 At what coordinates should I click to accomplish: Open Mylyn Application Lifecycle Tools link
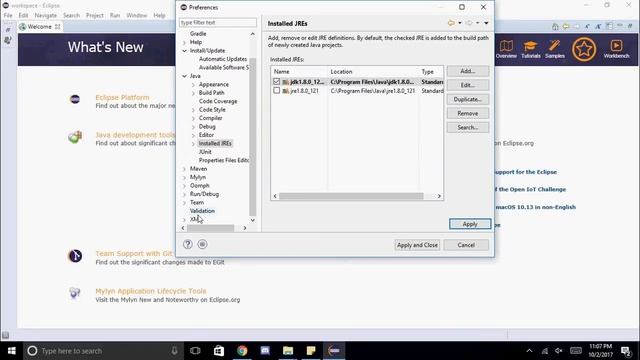click(x=151, y=291)
